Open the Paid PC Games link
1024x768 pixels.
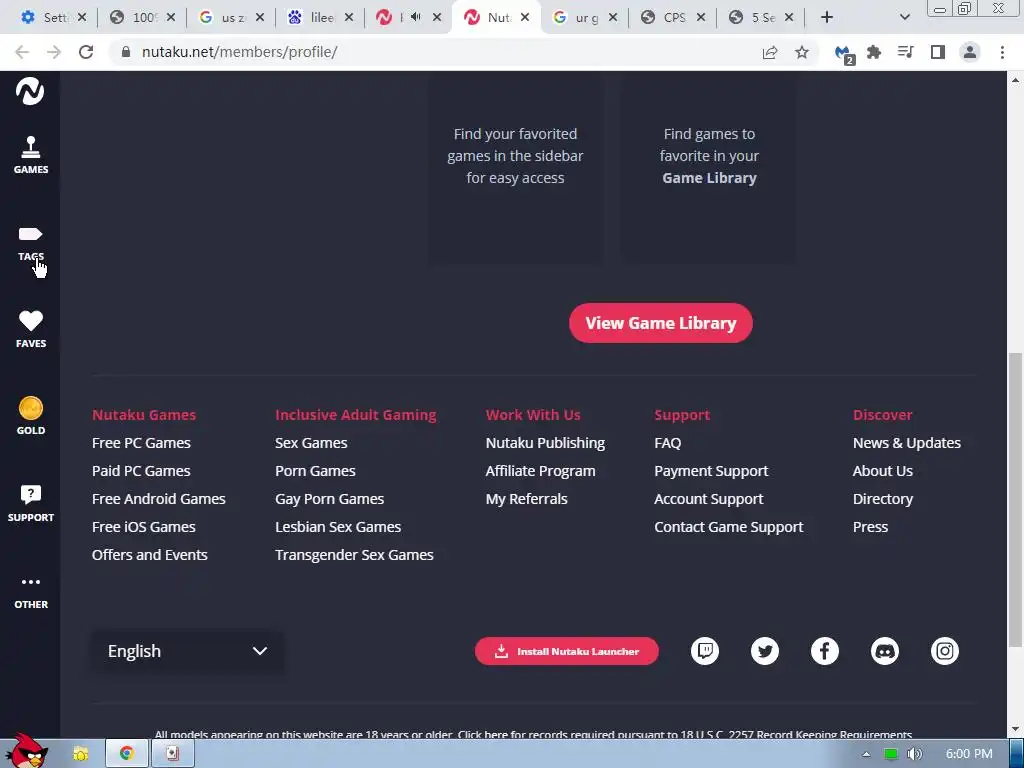pos(141,471)
